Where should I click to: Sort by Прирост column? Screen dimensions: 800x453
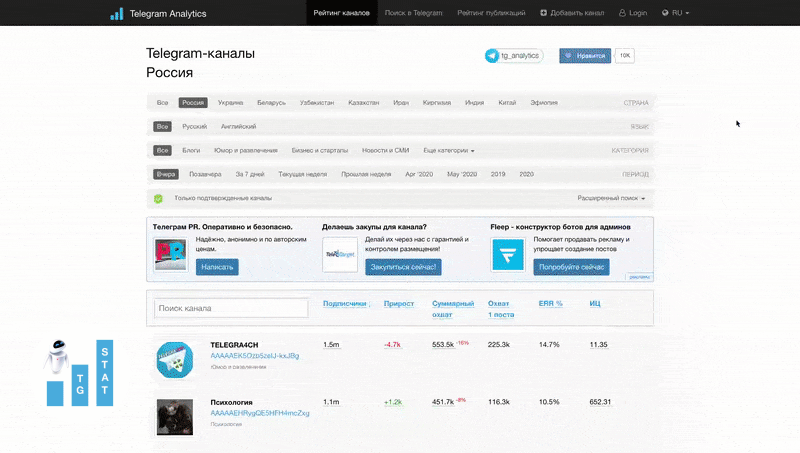click(398, 304)
